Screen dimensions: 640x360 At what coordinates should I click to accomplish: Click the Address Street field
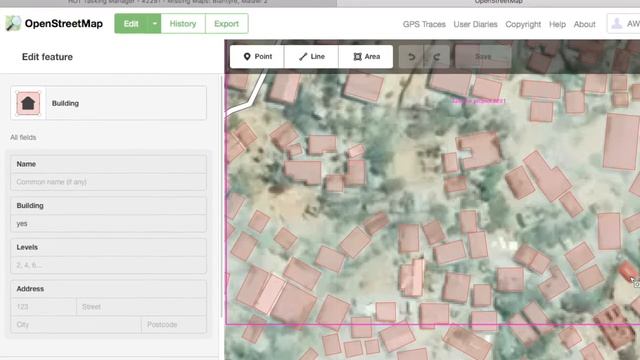pos(141,307)
